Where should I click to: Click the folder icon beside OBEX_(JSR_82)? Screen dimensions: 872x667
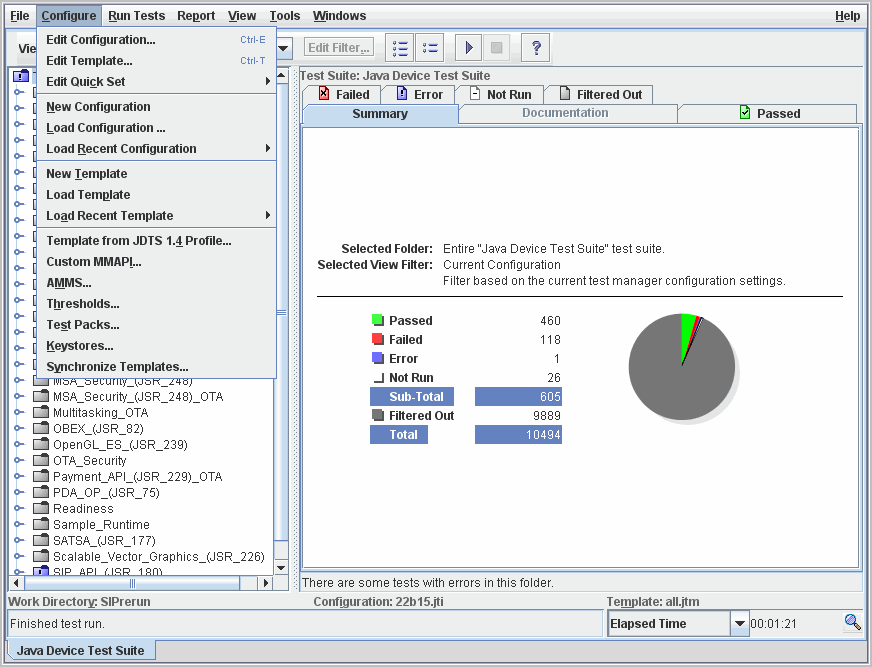coord(41,428)
